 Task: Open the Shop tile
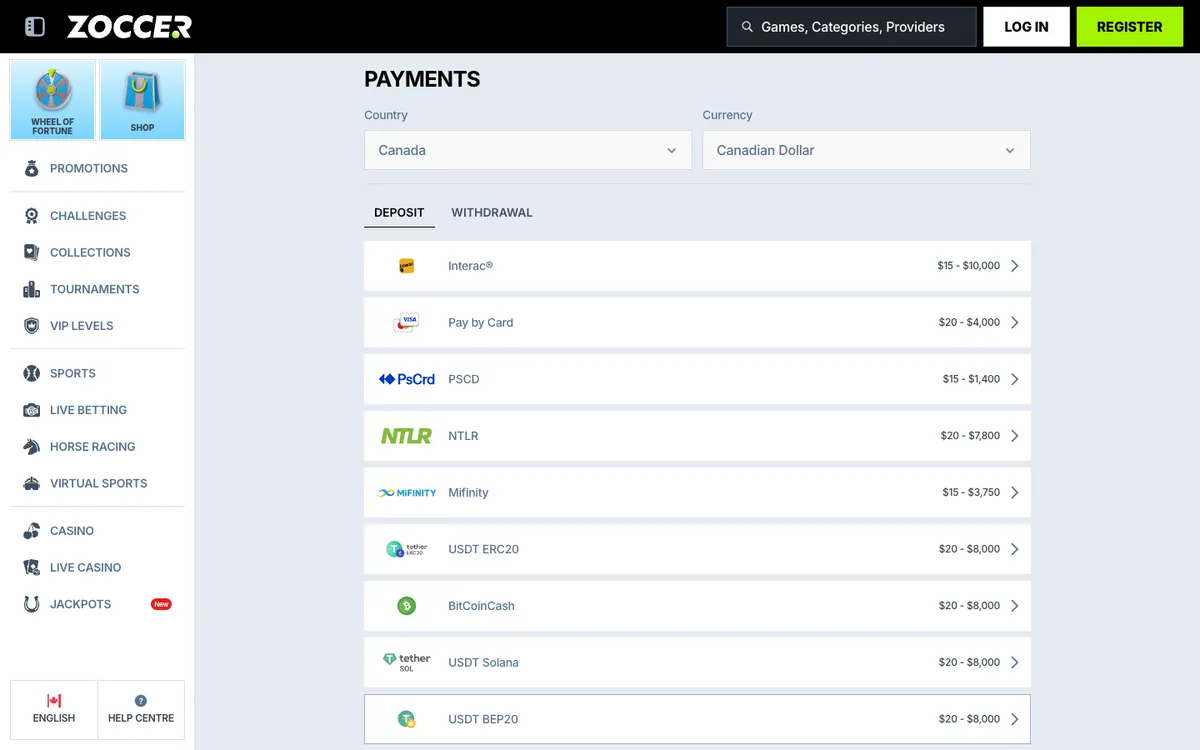[x=142, y=100]
